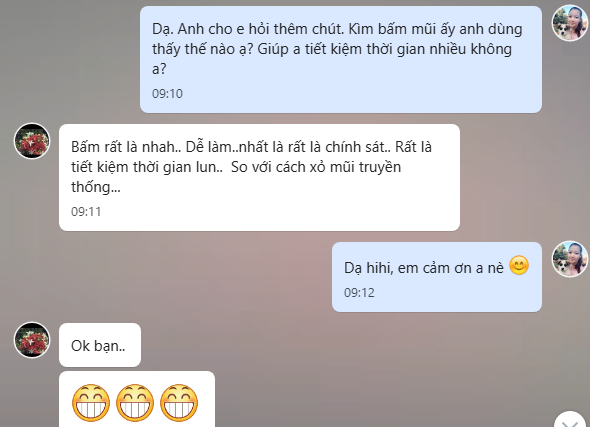590x427 pixels.
Task: Click the 09:10 timestamp
Action: [167, 94]
